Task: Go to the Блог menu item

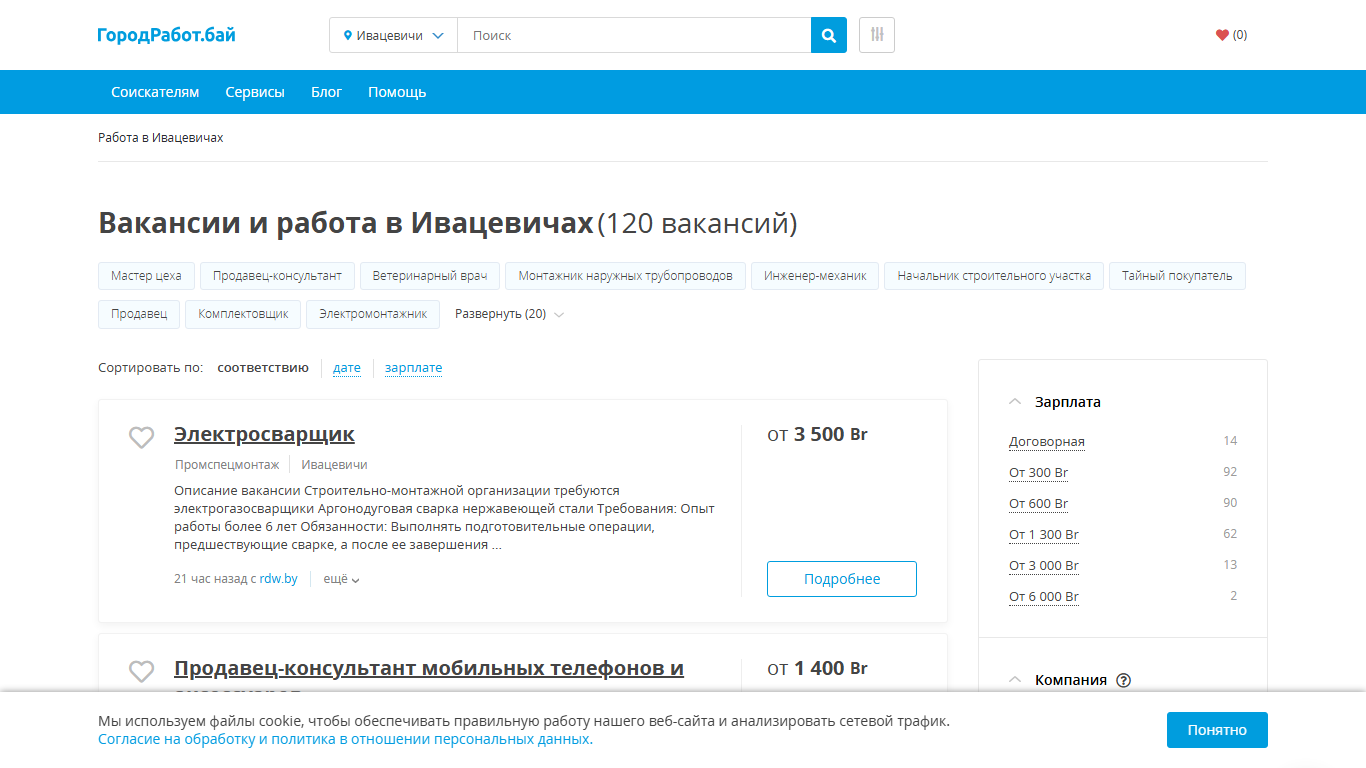Action: click(x=326, y=92)
